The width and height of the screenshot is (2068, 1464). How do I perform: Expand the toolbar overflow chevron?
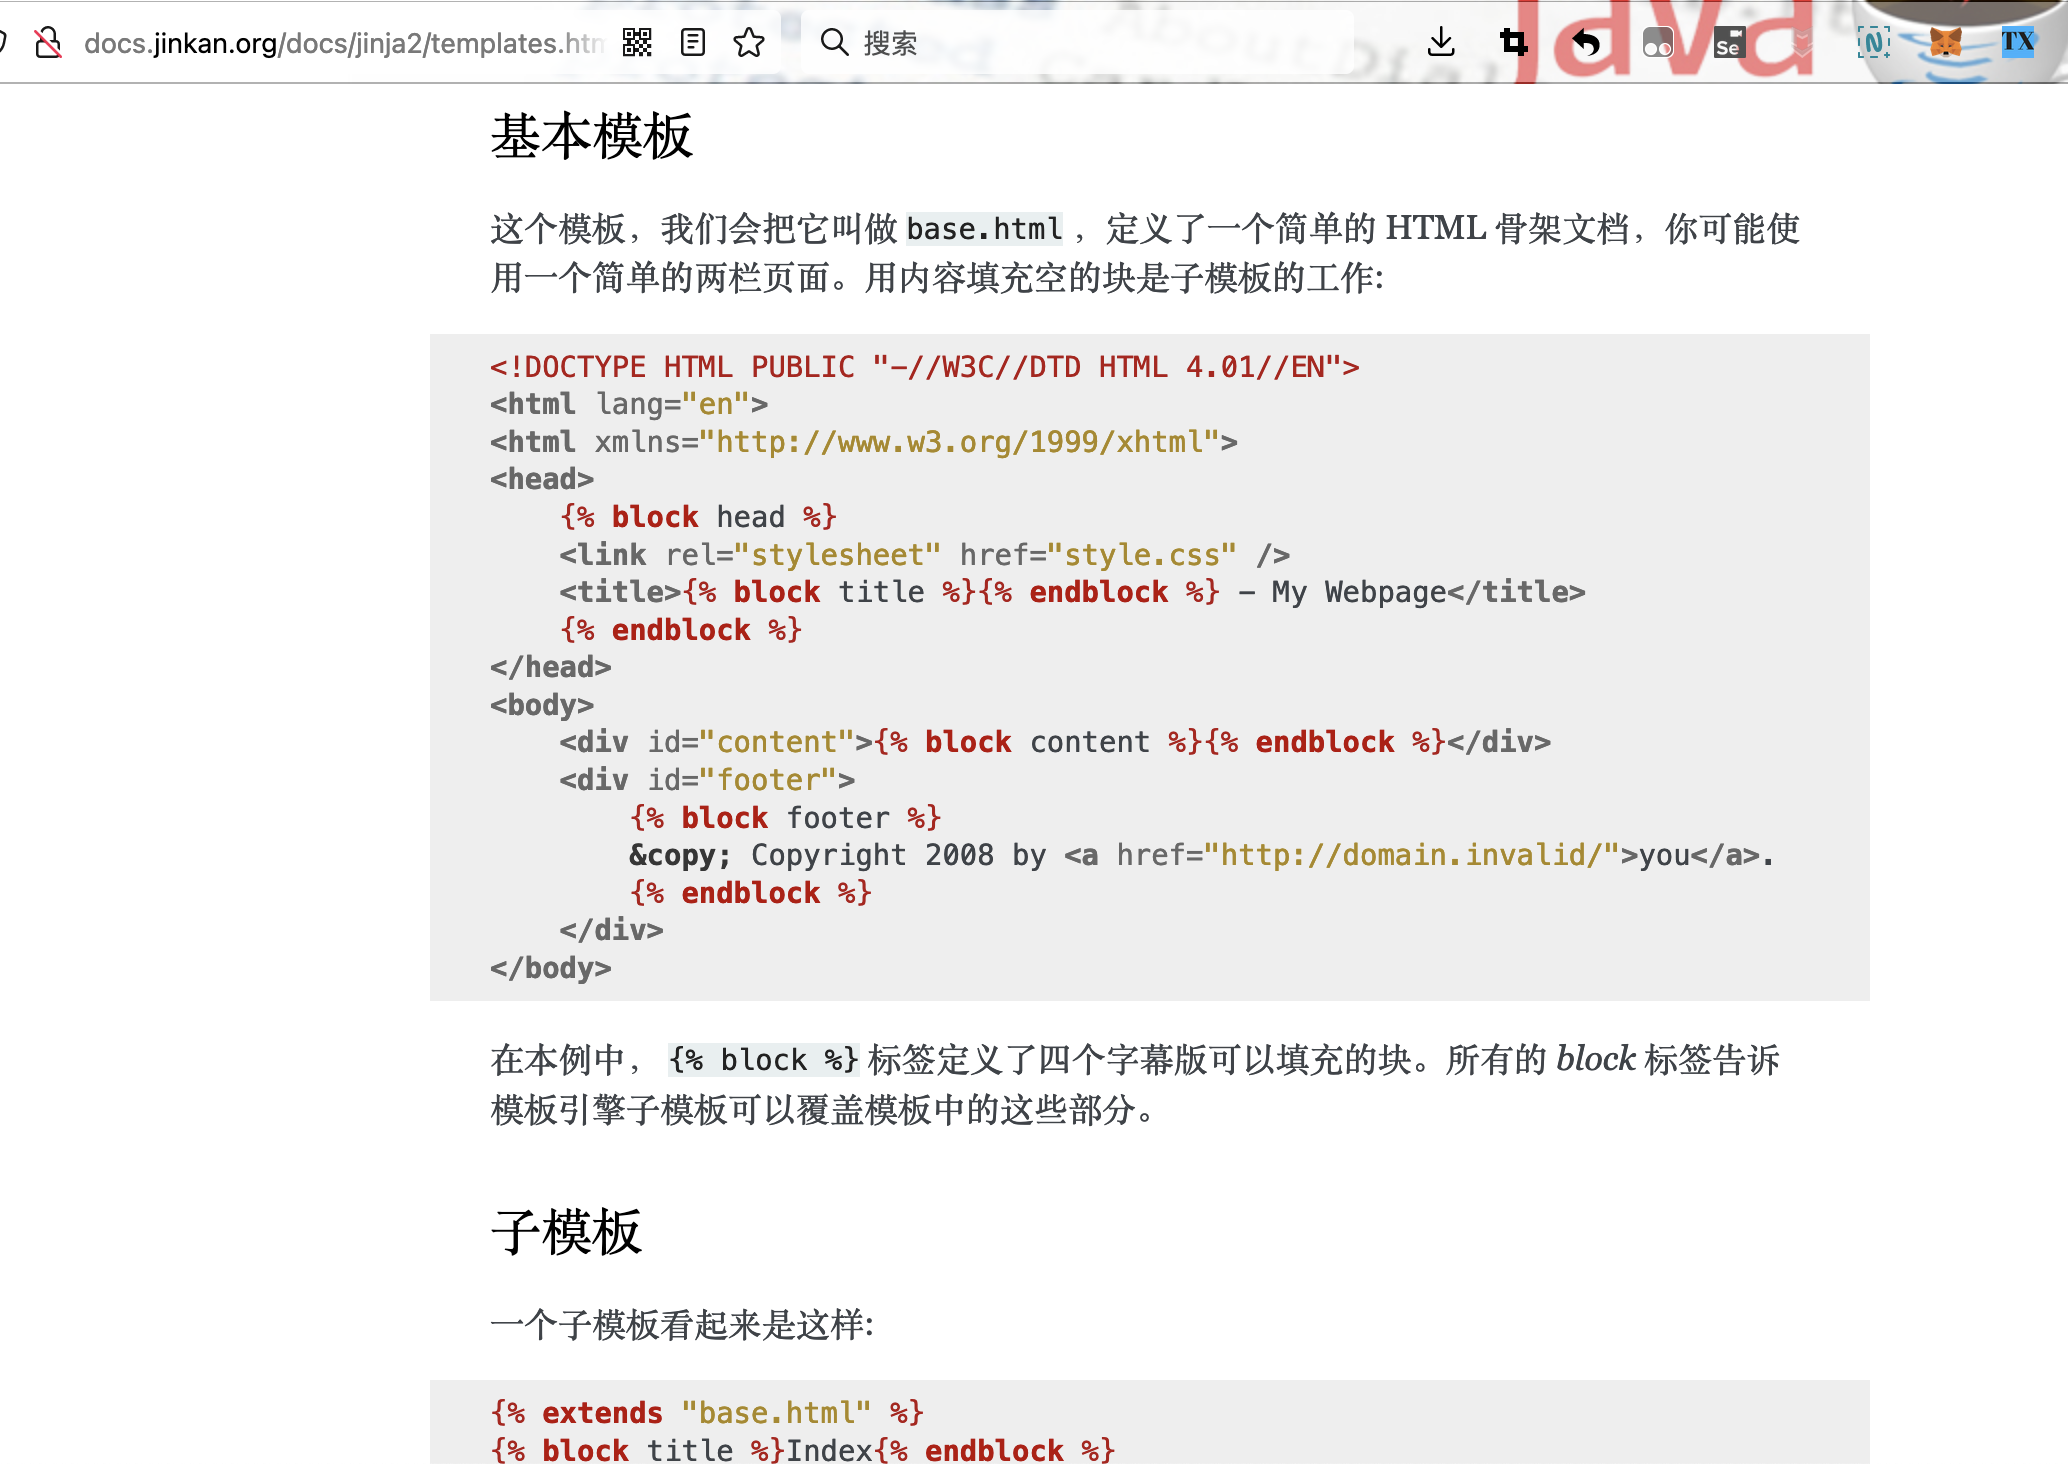pos(1801,42)
